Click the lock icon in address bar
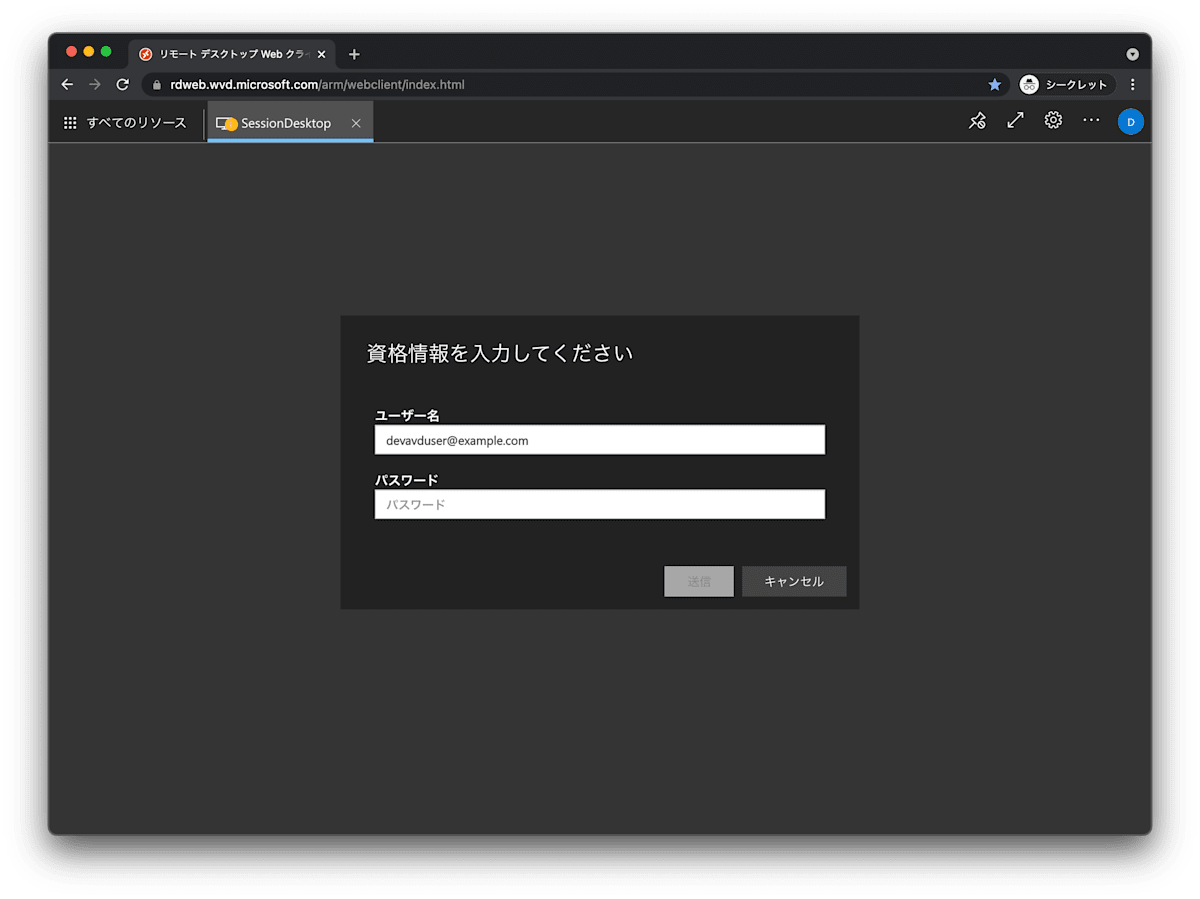This screenshot has height=899, width=1200. click(x=157, y=85)
